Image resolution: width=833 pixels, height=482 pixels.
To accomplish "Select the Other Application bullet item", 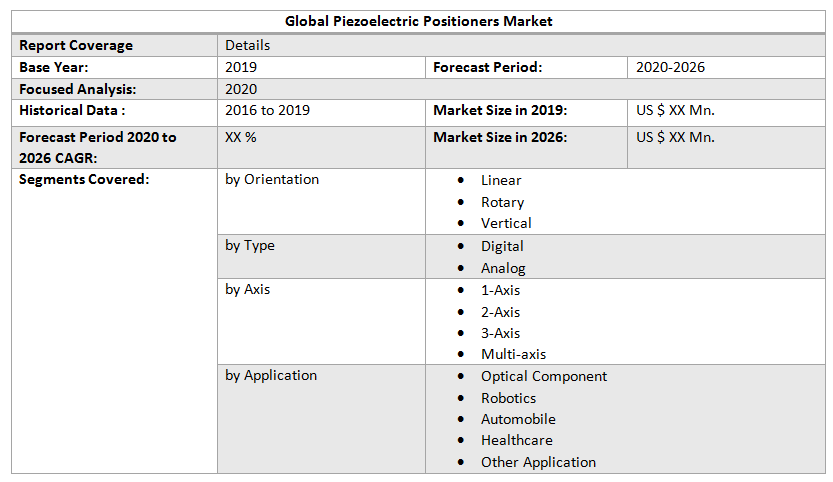I will 538,462.
